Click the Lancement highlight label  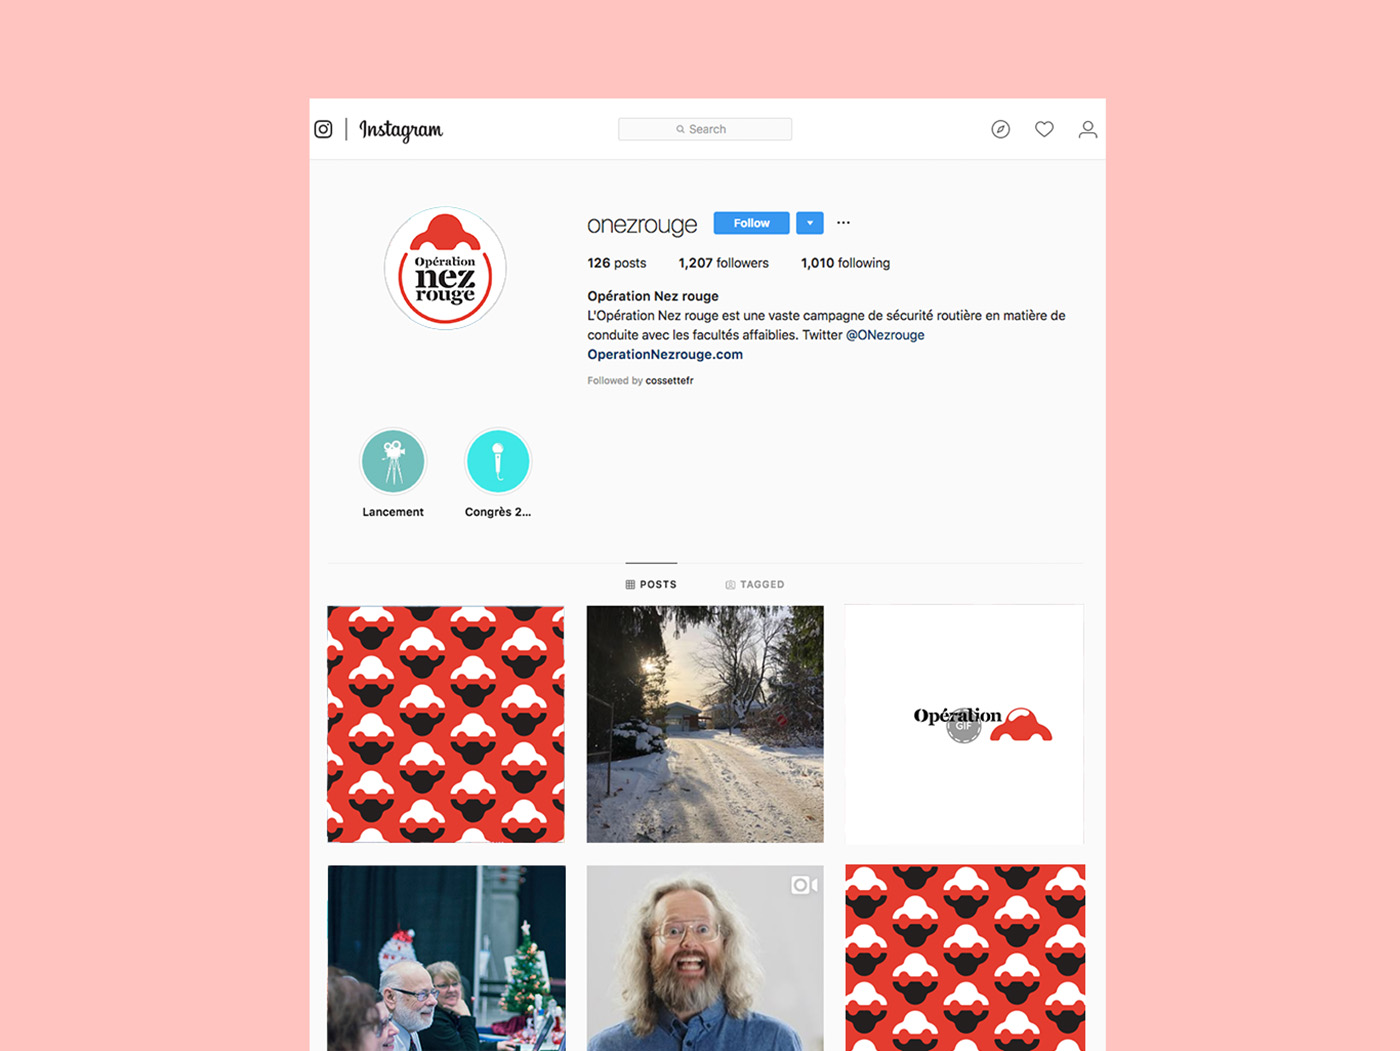pos(393,512)
